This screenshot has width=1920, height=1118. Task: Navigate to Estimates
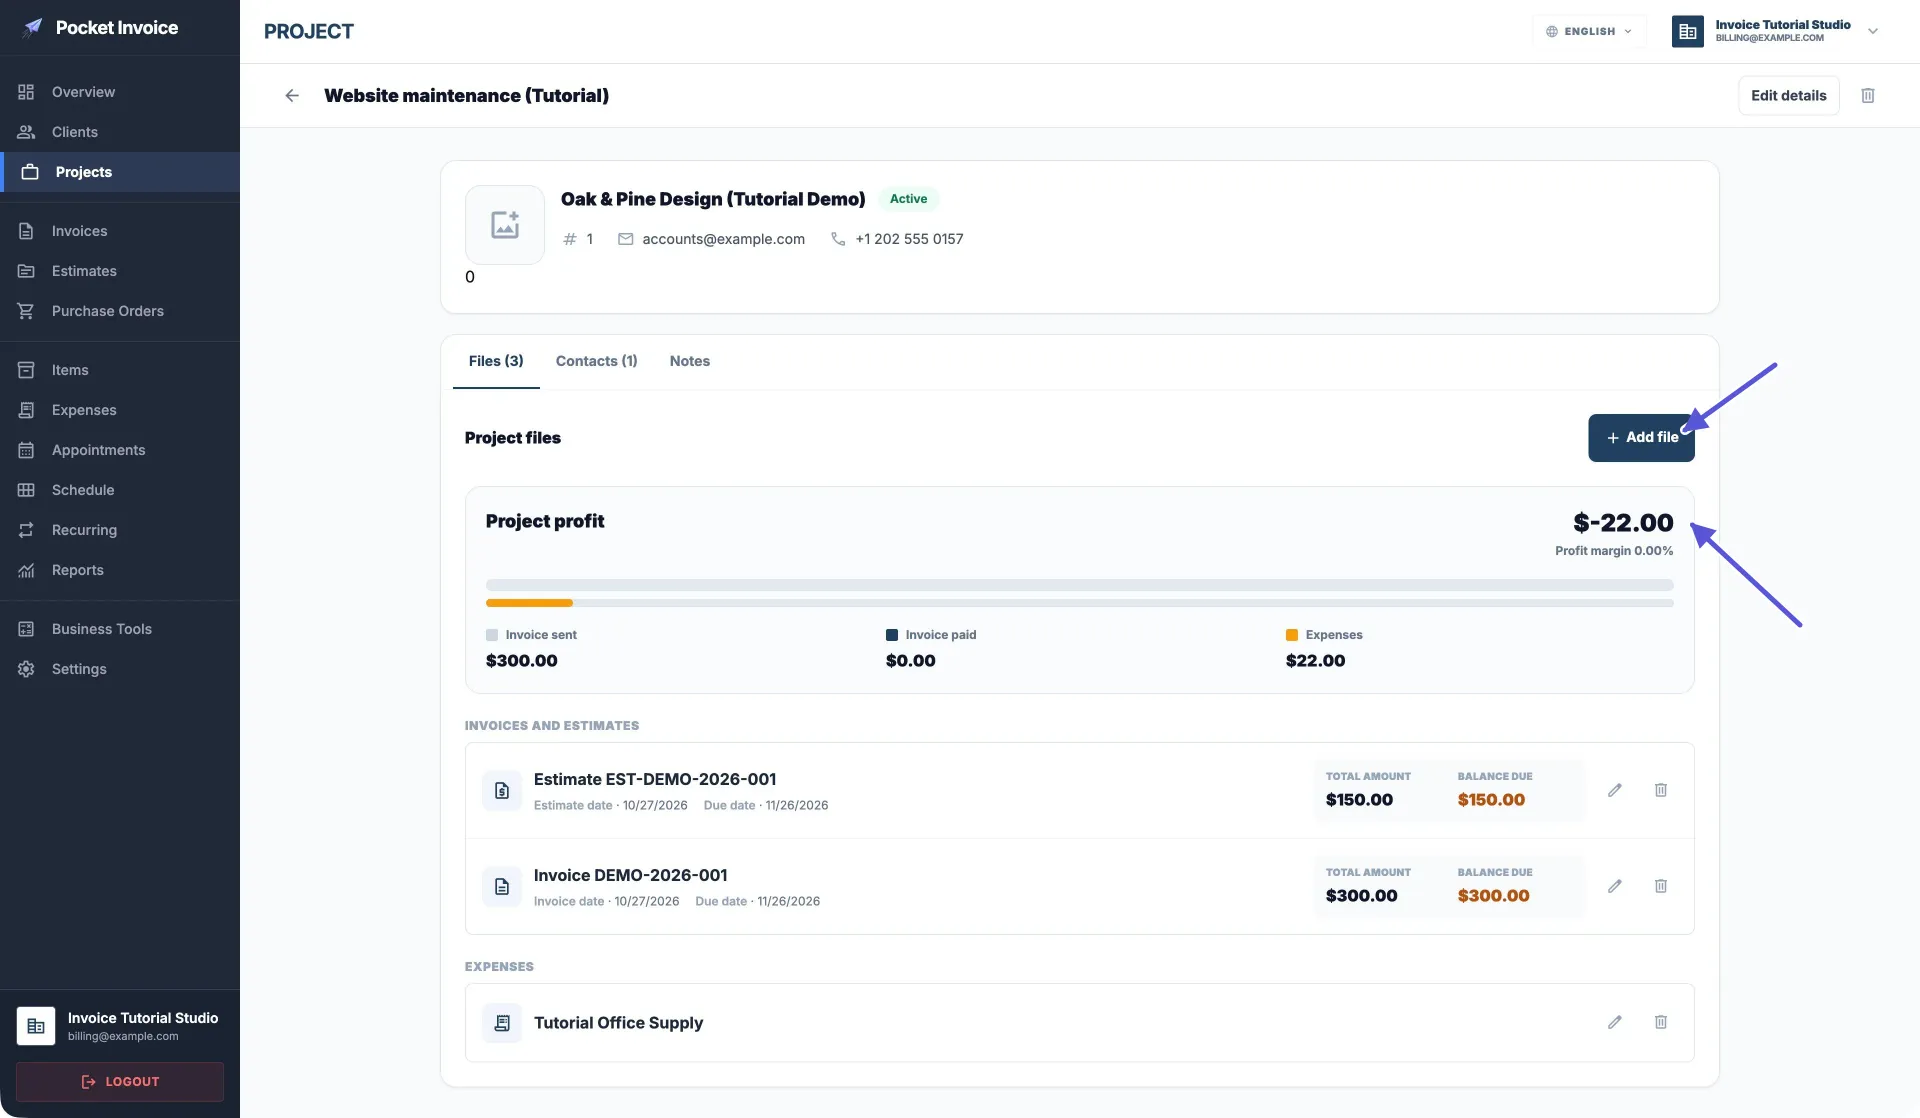click(x=120, y=271)
